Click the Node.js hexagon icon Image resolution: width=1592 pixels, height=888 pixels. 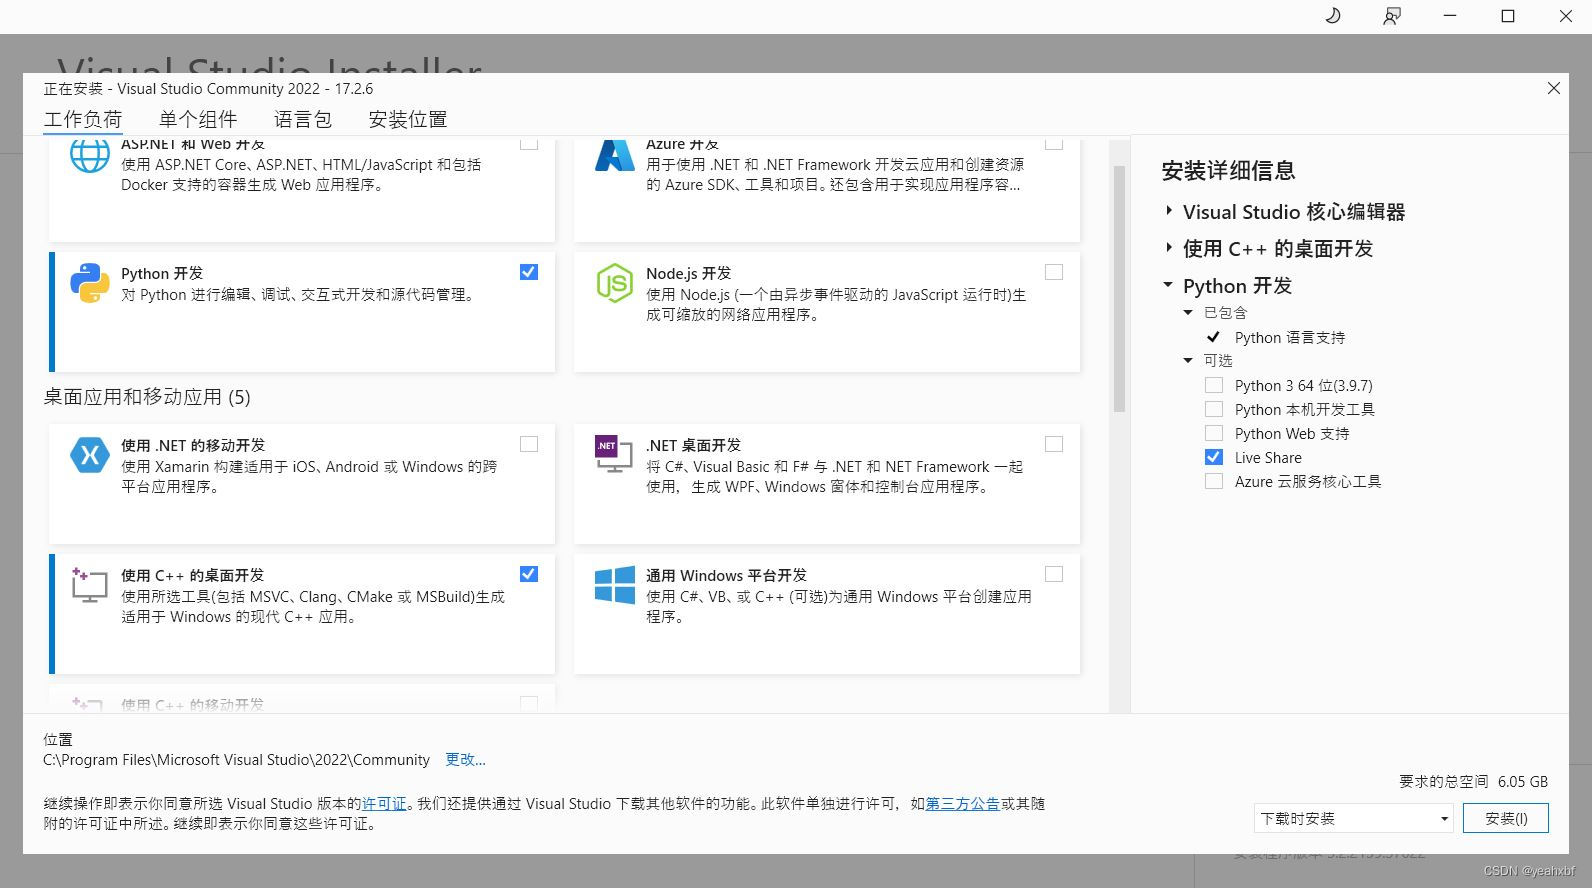pos(615,283)
